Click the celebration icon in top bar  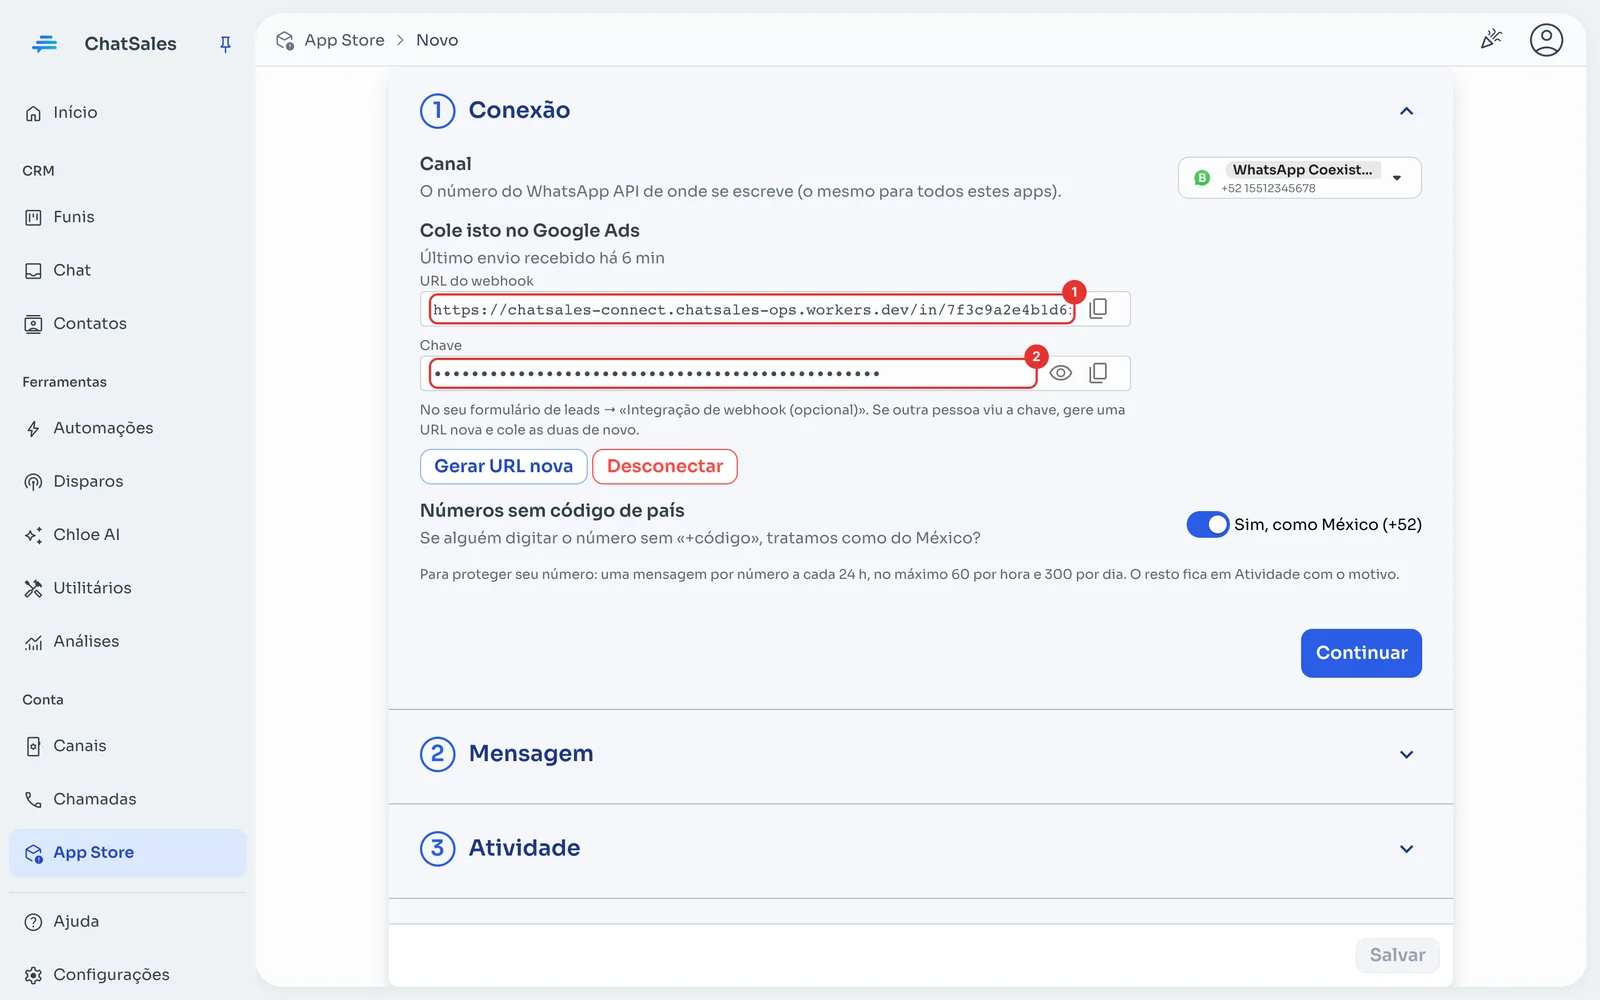(x=1491, y=40)
